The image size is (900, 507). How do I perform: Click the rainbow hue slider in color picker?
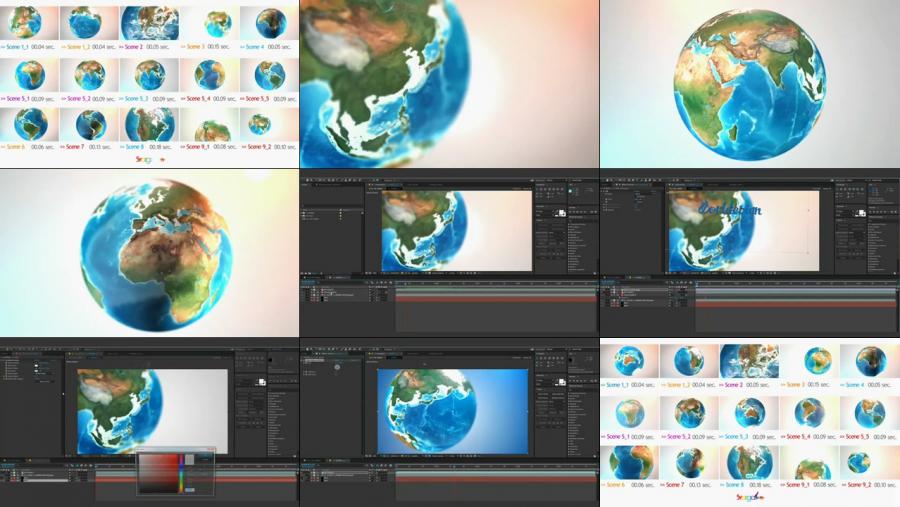point(181,473)
